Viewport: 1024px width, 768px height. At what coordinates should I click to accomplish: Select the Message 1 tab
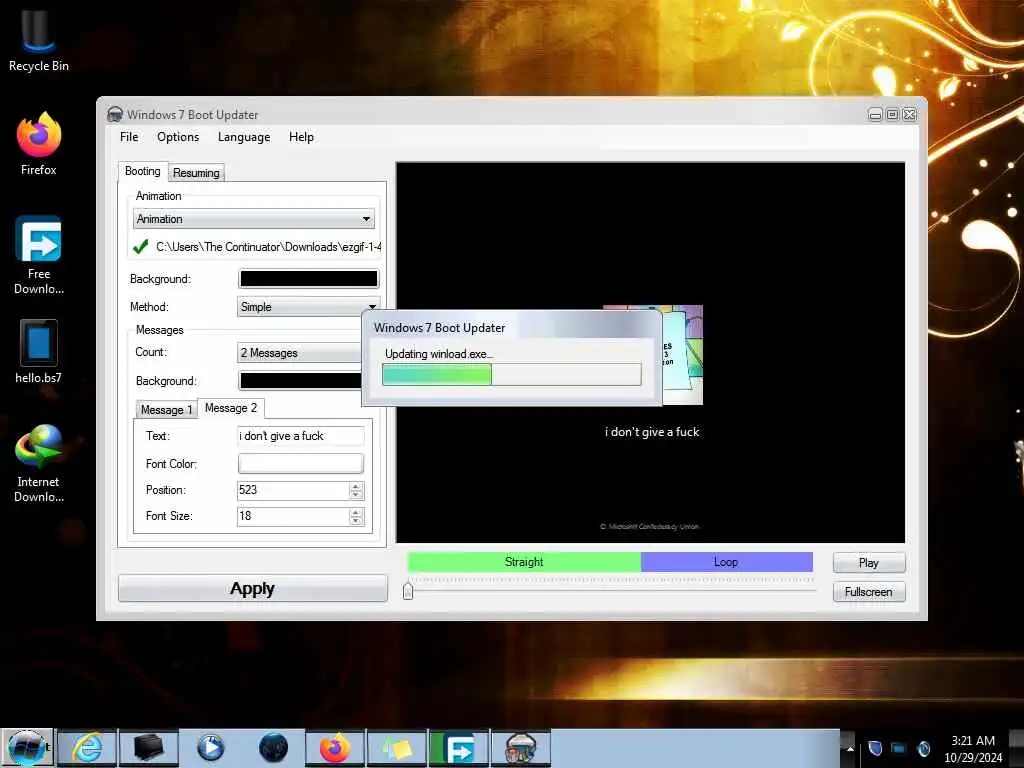(x=167, y=409)
